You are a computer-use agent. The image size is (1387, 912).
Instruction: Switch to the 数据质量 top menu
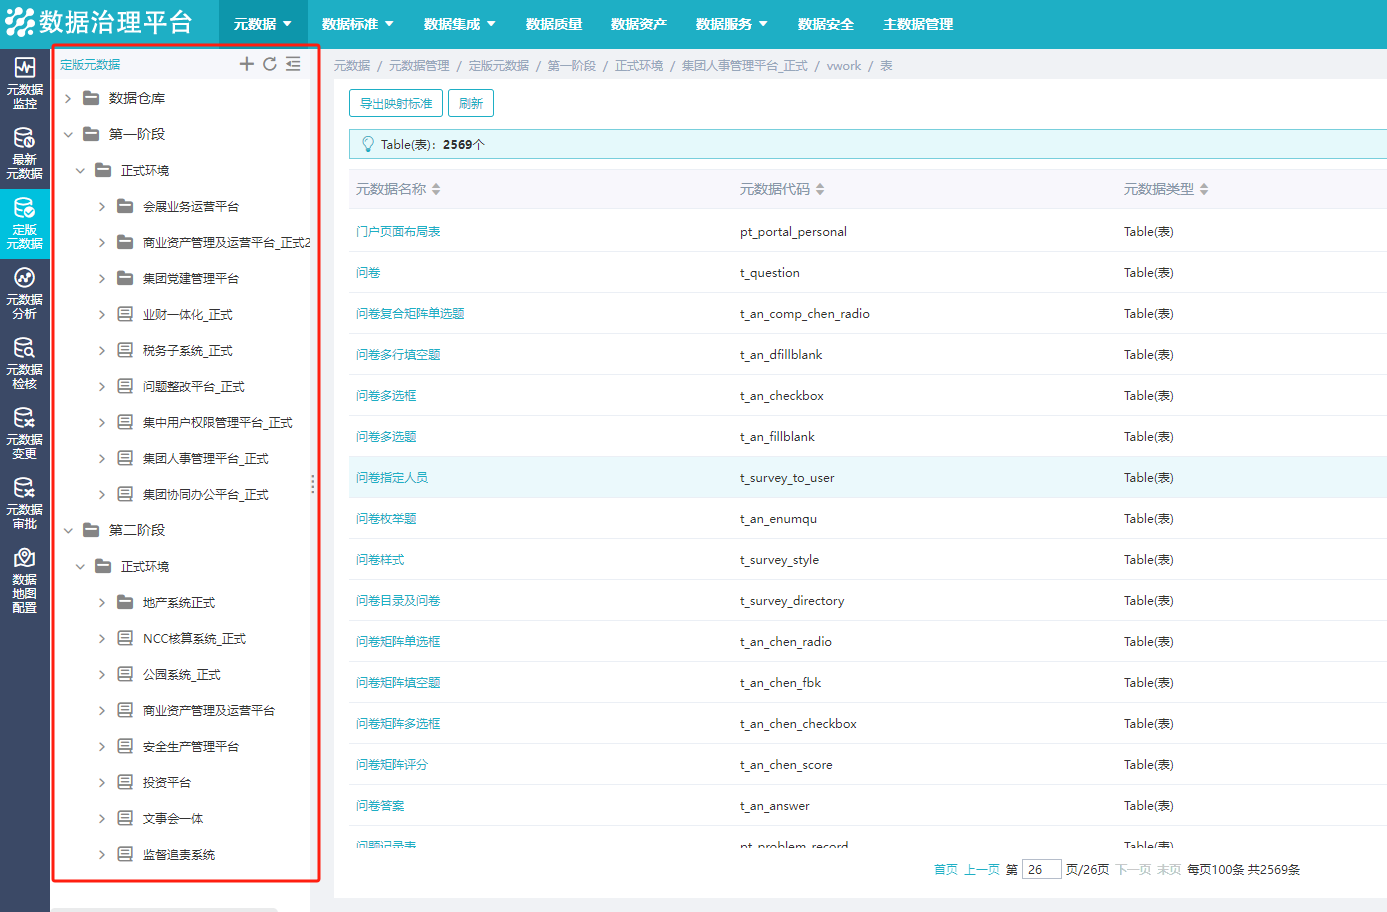553,24
